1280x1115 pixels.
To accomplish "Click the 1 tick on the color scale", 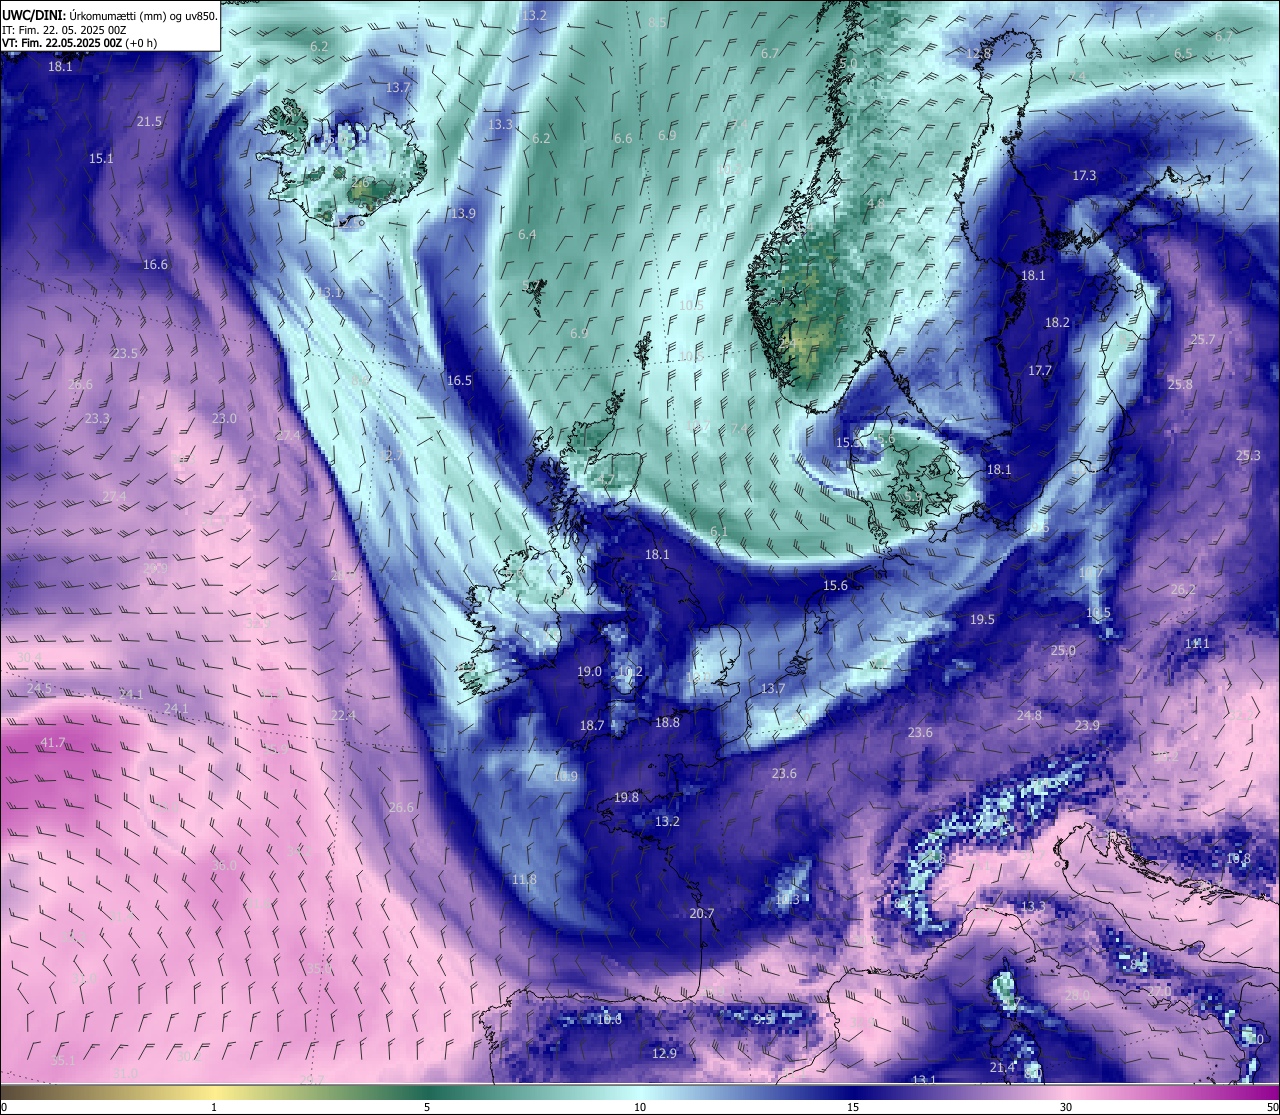I will [214, 1107].
